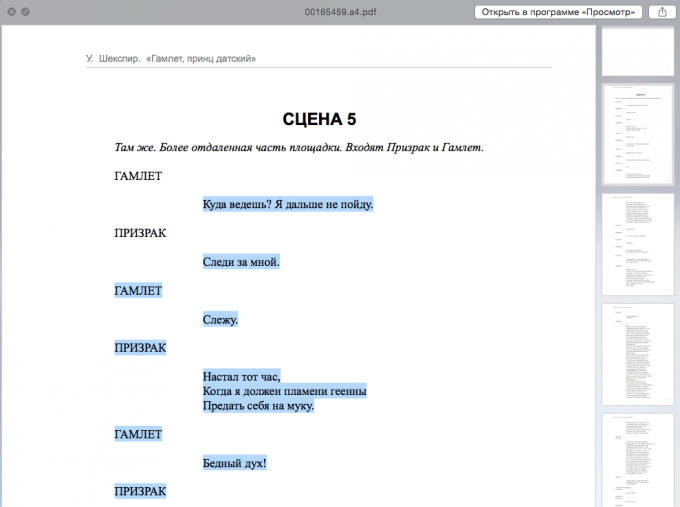The width and height of the screenshot is (680, 507).
Task: Click first unhighlighted «ГАМЛЕТ» speaker name
Action: click(138, 176)
